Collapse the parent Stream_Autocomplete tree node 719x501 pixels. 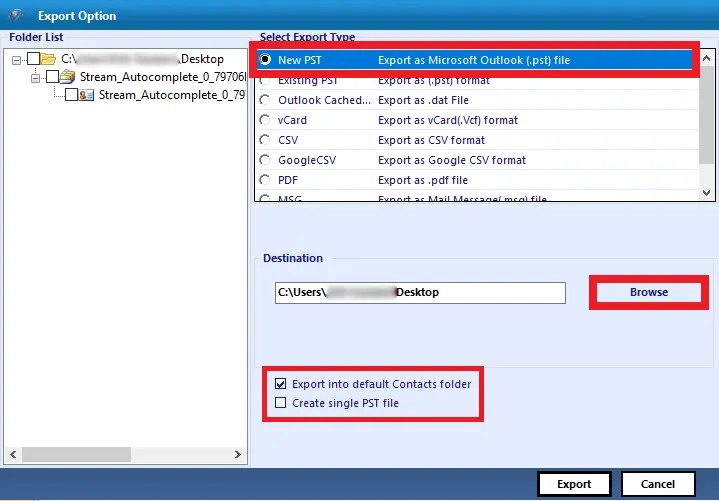coord(35,78)
